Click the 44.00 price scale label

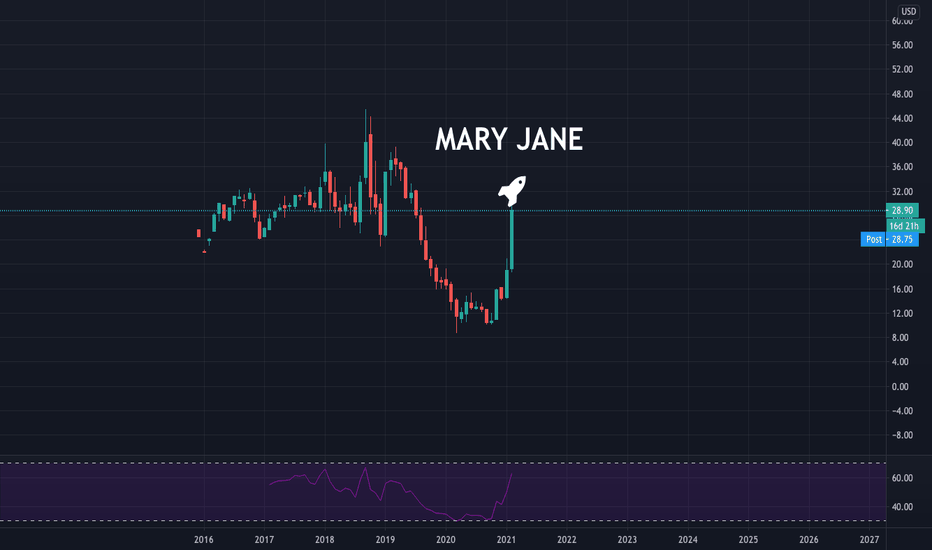coord(902,118)
